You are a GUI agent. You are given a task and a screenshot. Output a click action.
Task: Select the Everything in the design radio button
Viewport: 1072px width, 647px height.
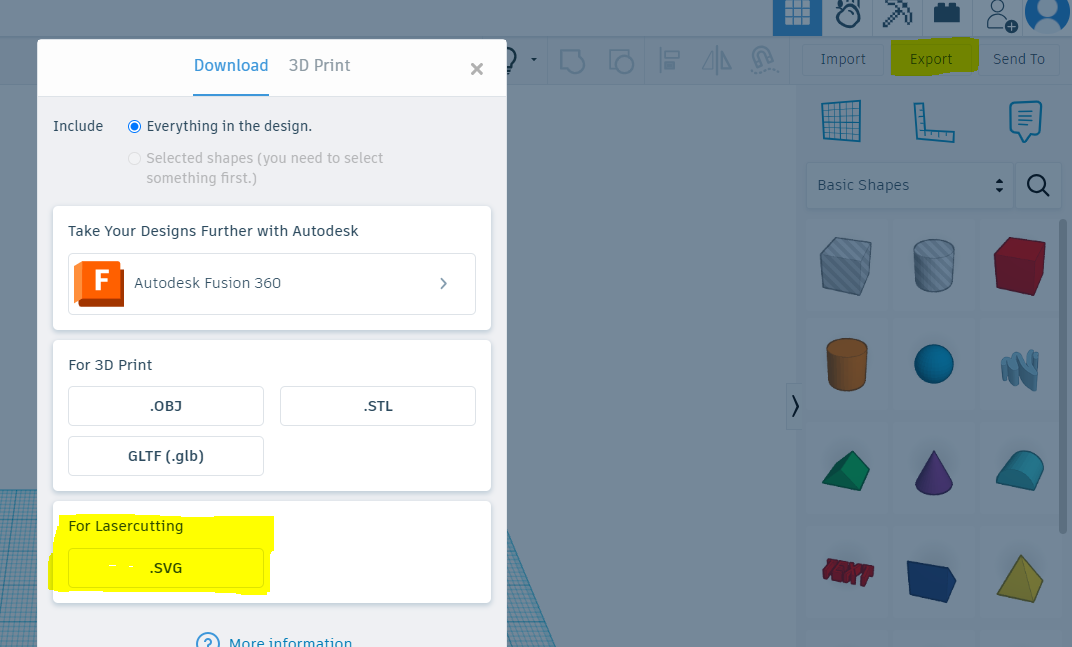[x=134, y=126]
